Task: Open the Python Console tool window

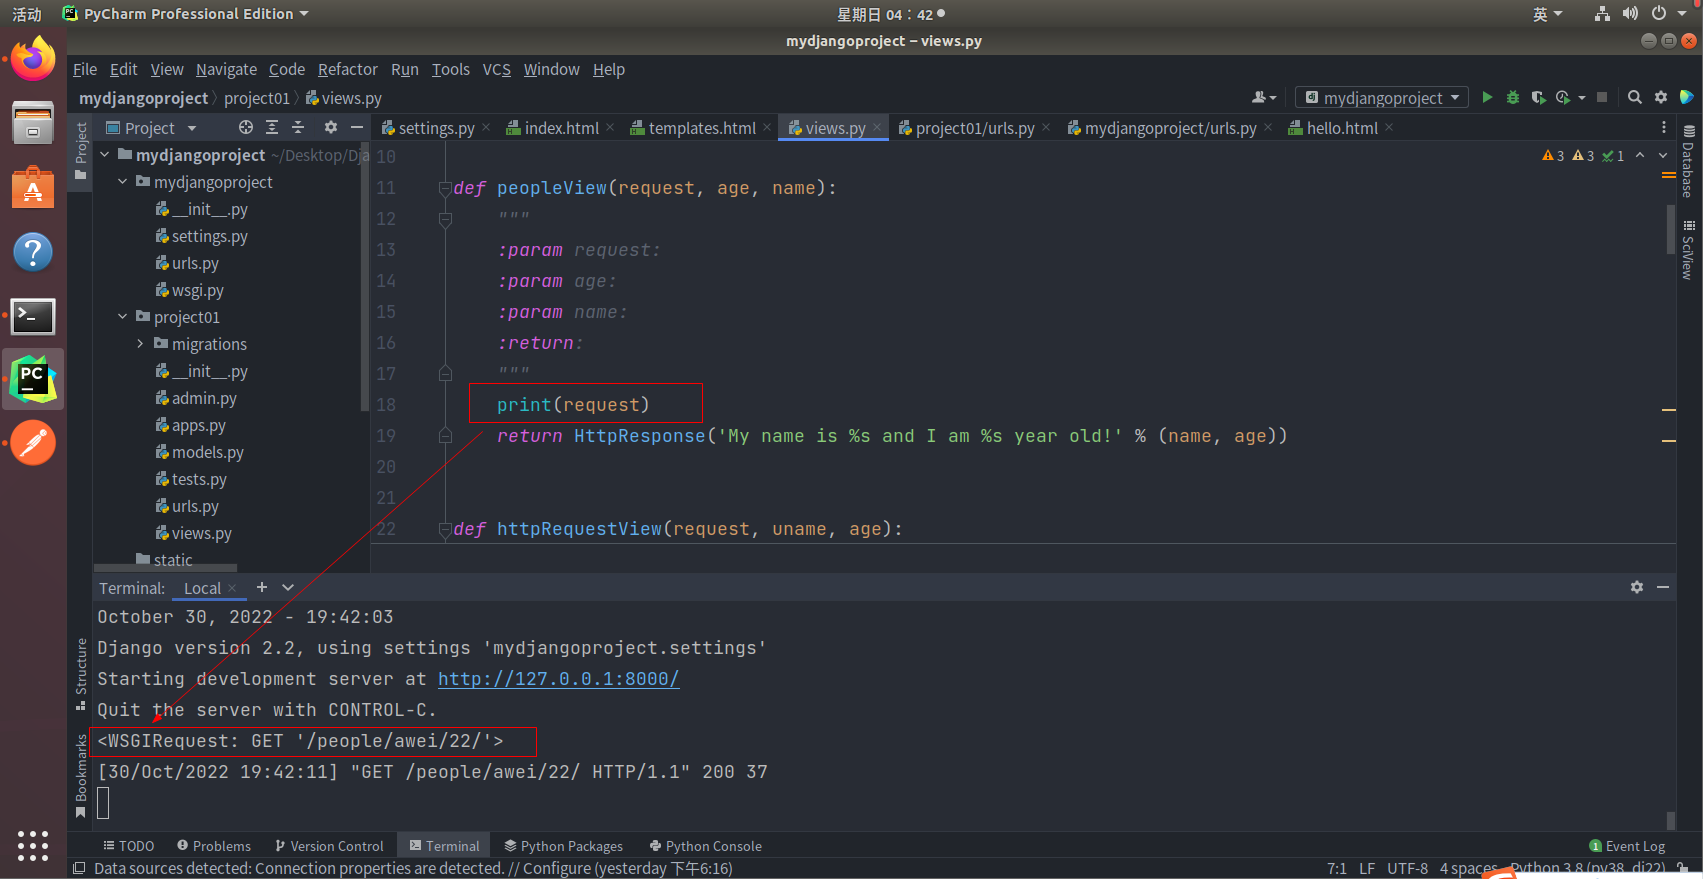Action: pyautogui.click(x=705, y=846)
